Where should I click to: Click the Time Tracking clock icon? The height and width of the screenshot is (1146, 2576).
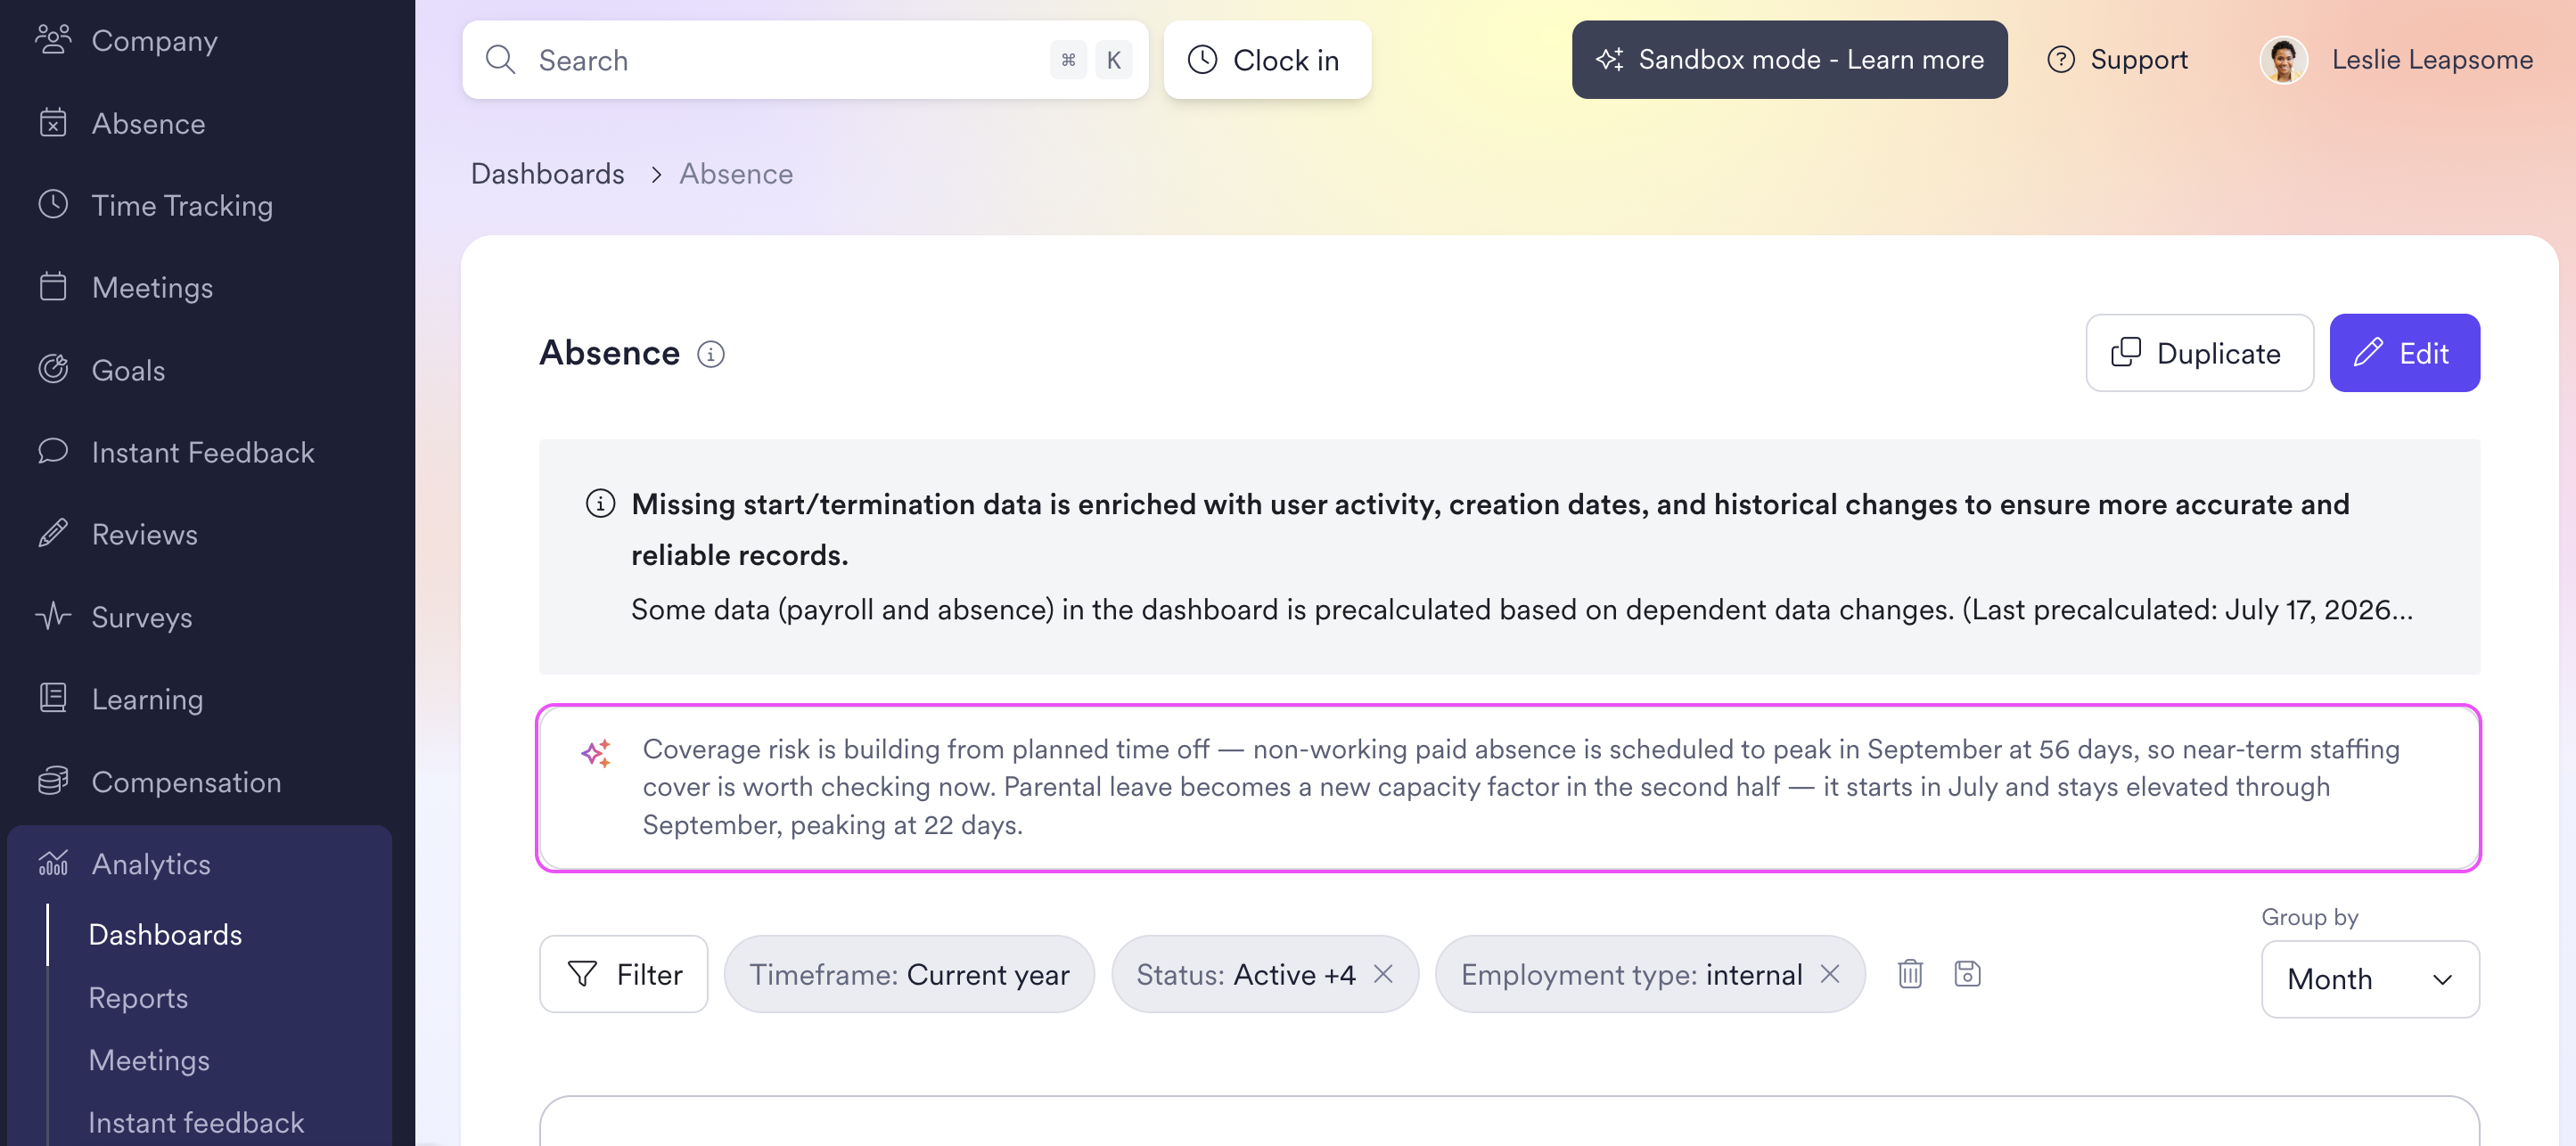[x=53, y=205]
